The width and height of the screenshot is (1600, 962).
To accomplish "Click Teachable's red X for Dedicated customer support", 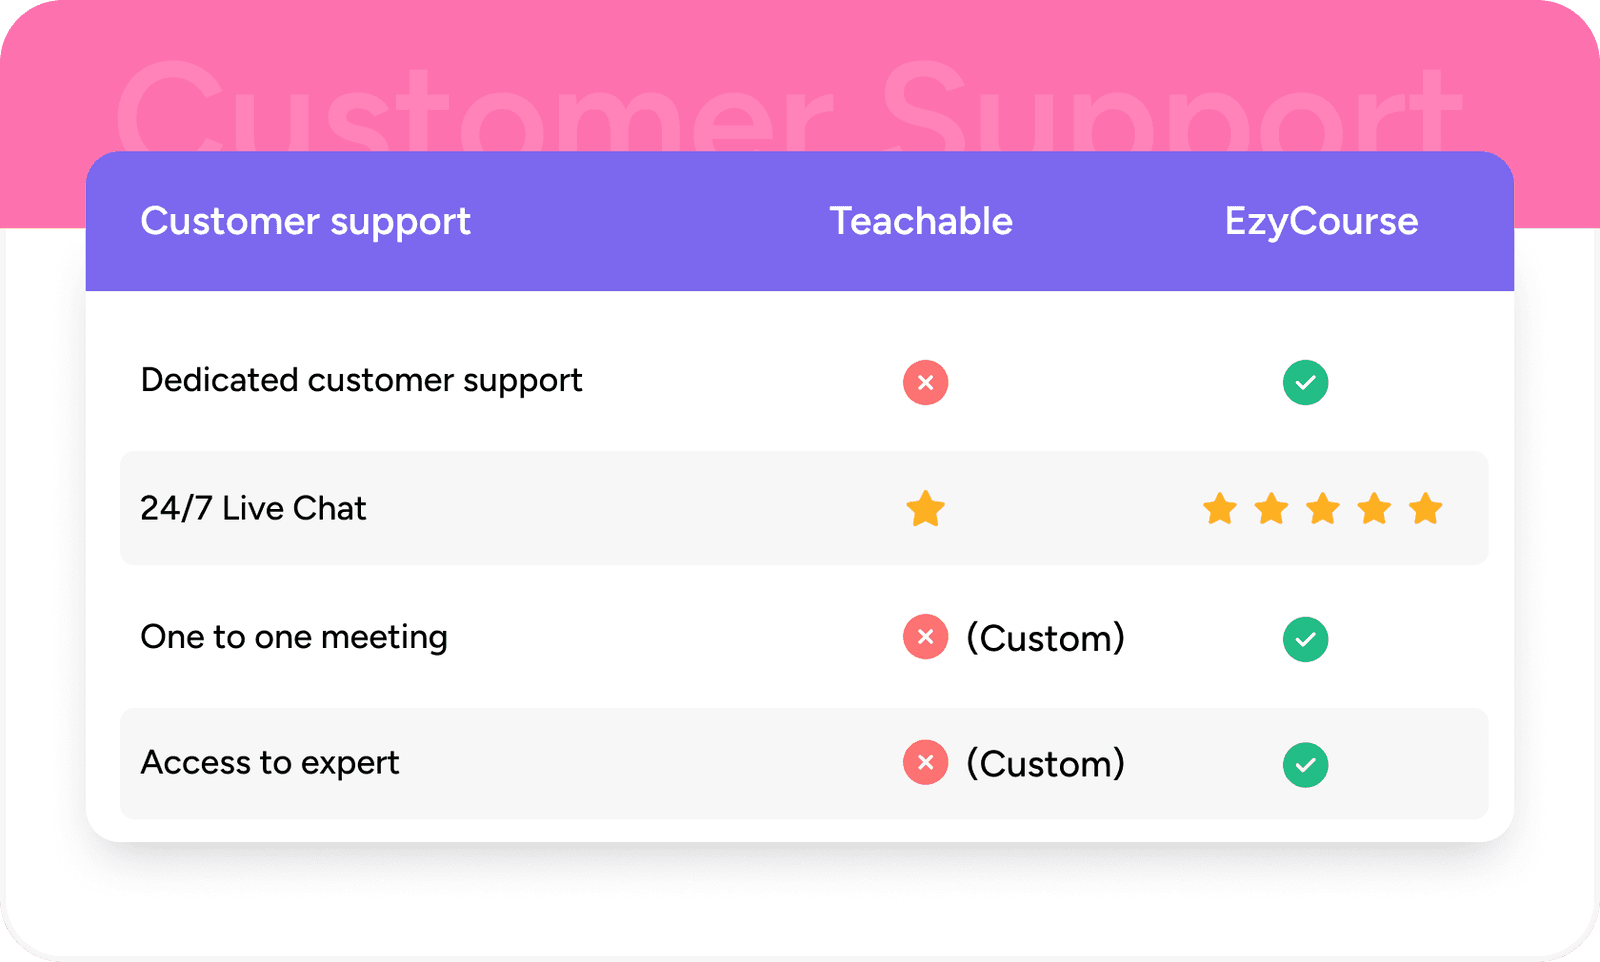I will pyautogui.click(x=925, y=382).
